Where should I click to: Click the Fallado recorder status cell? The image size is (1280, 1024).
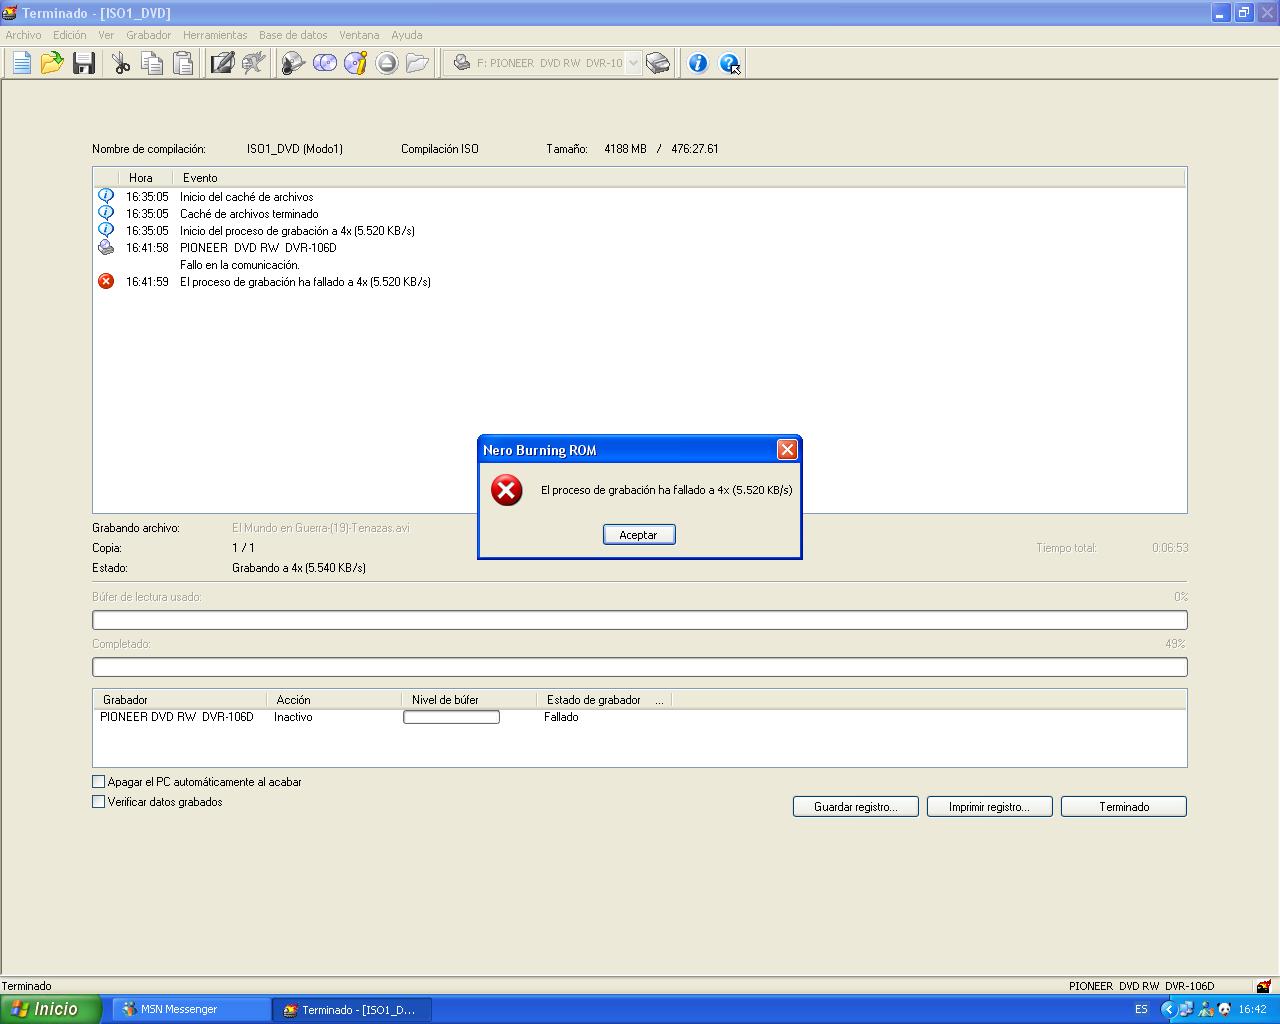coord(561,717)
